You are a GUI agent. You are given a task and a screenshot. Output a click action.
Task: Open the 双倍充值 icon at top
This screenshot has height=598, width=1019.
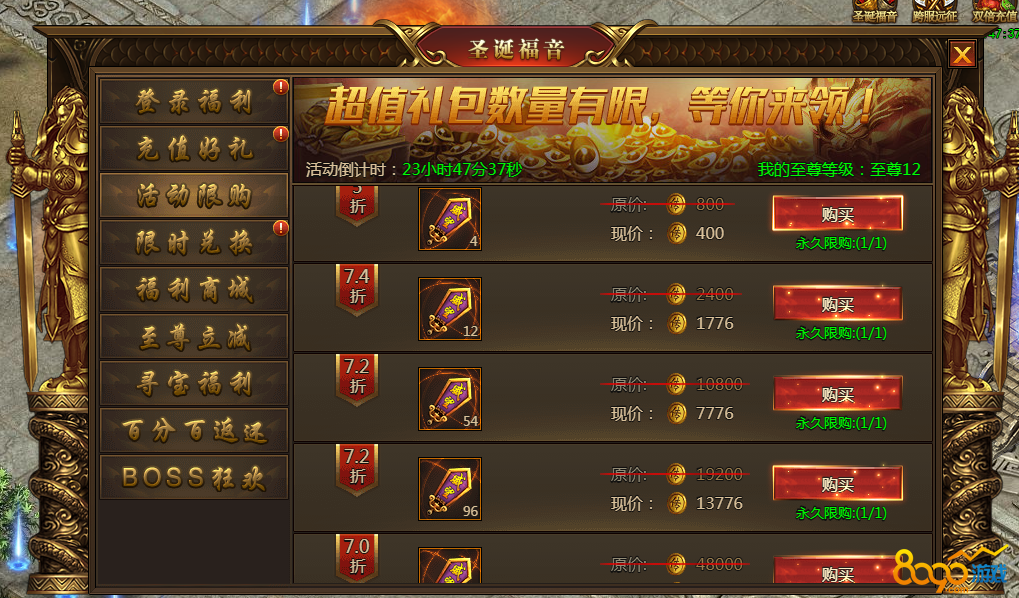point(994,11)
